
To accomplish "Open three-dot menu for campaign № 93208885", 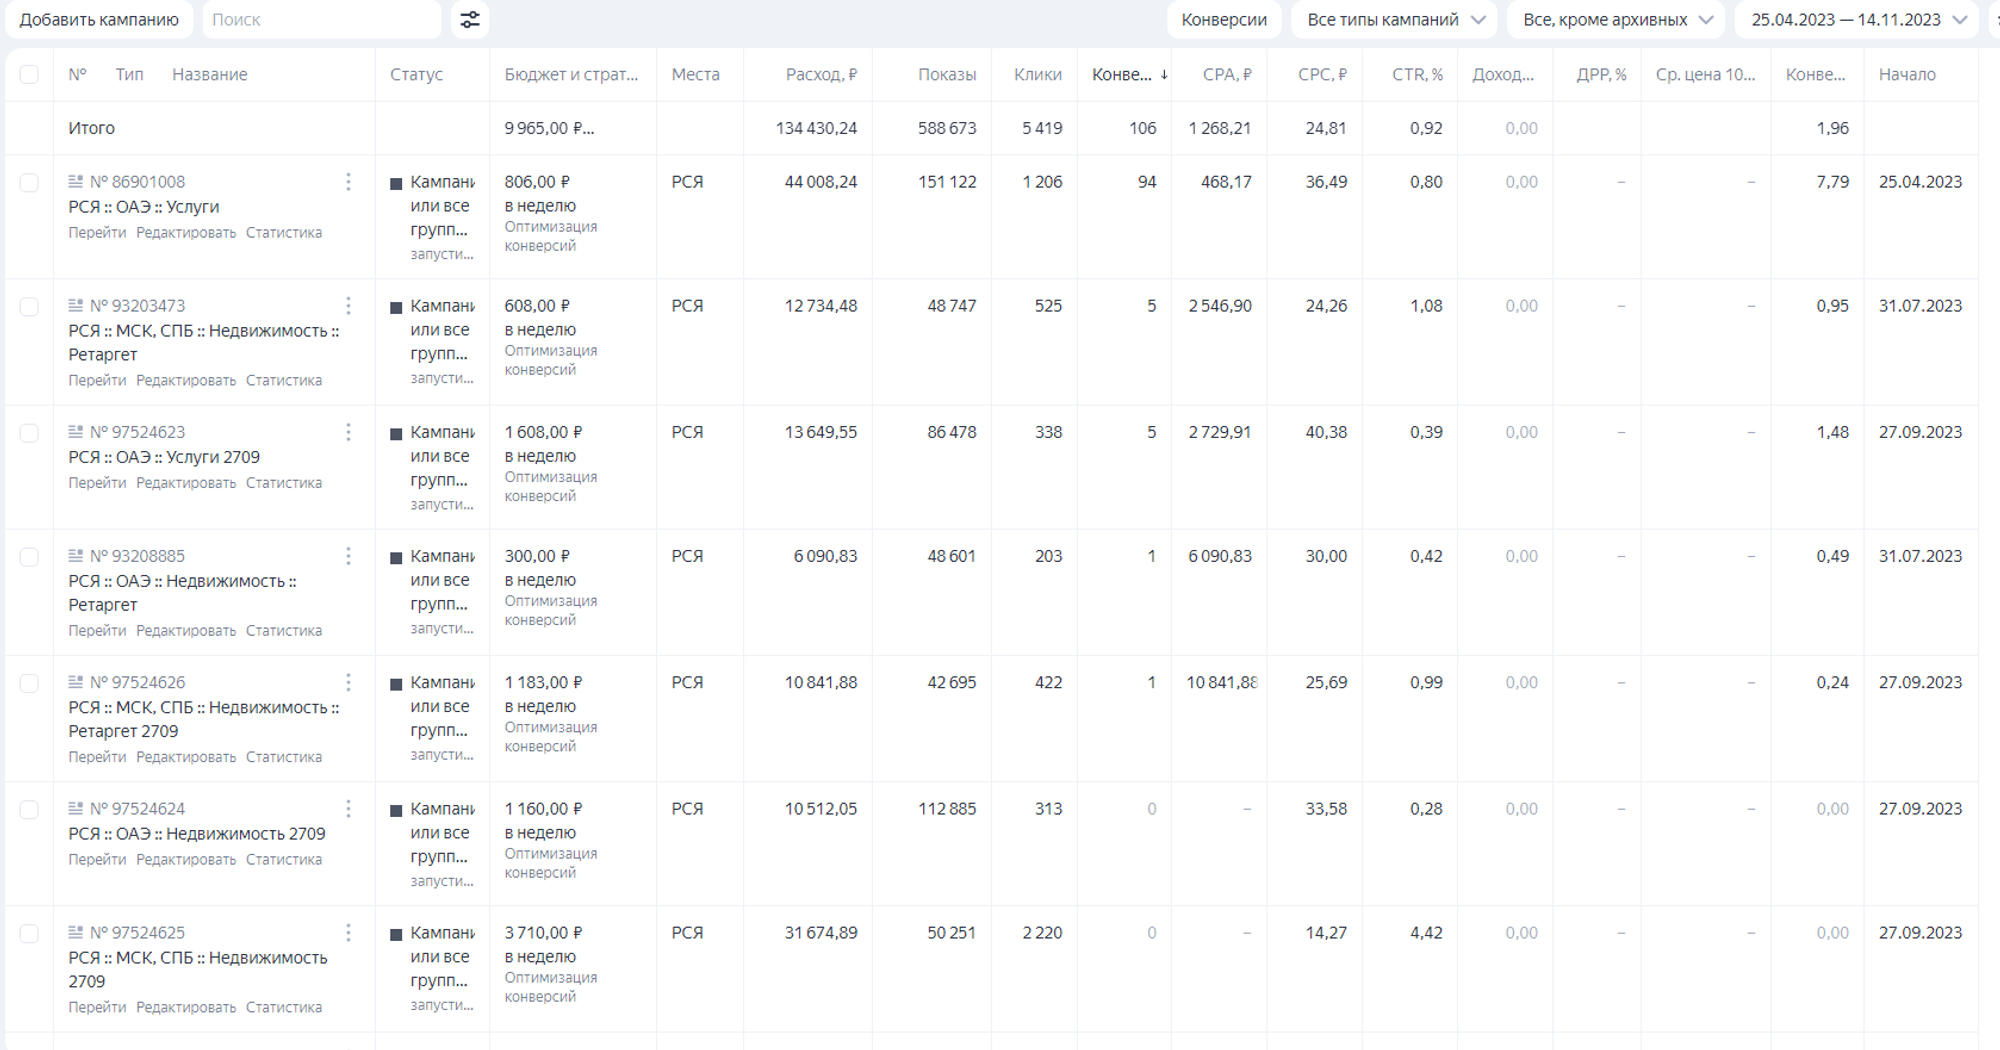I will [x=348, y=556].
